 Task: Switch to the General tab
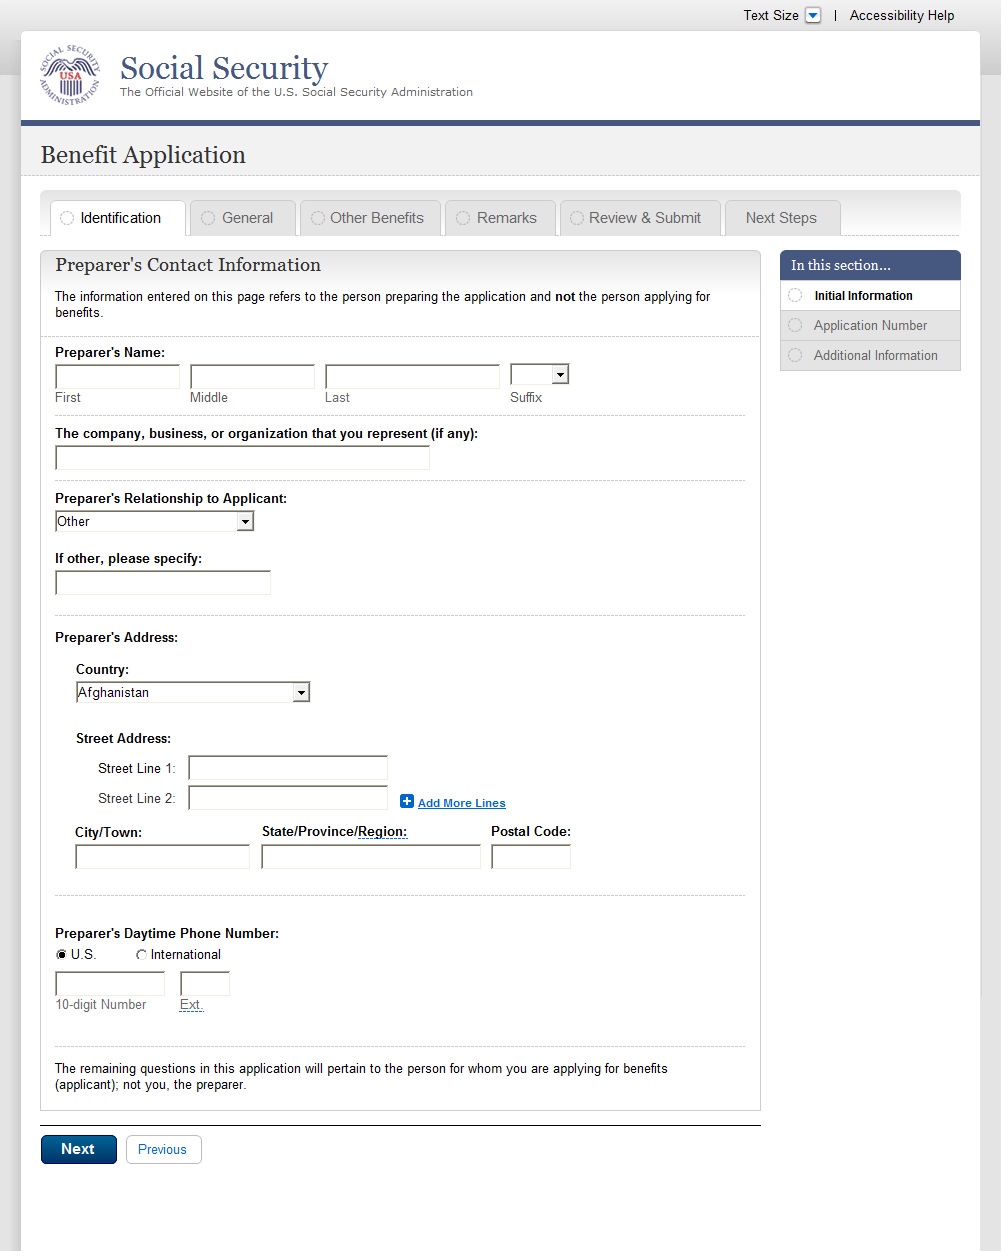click(246, 218)
